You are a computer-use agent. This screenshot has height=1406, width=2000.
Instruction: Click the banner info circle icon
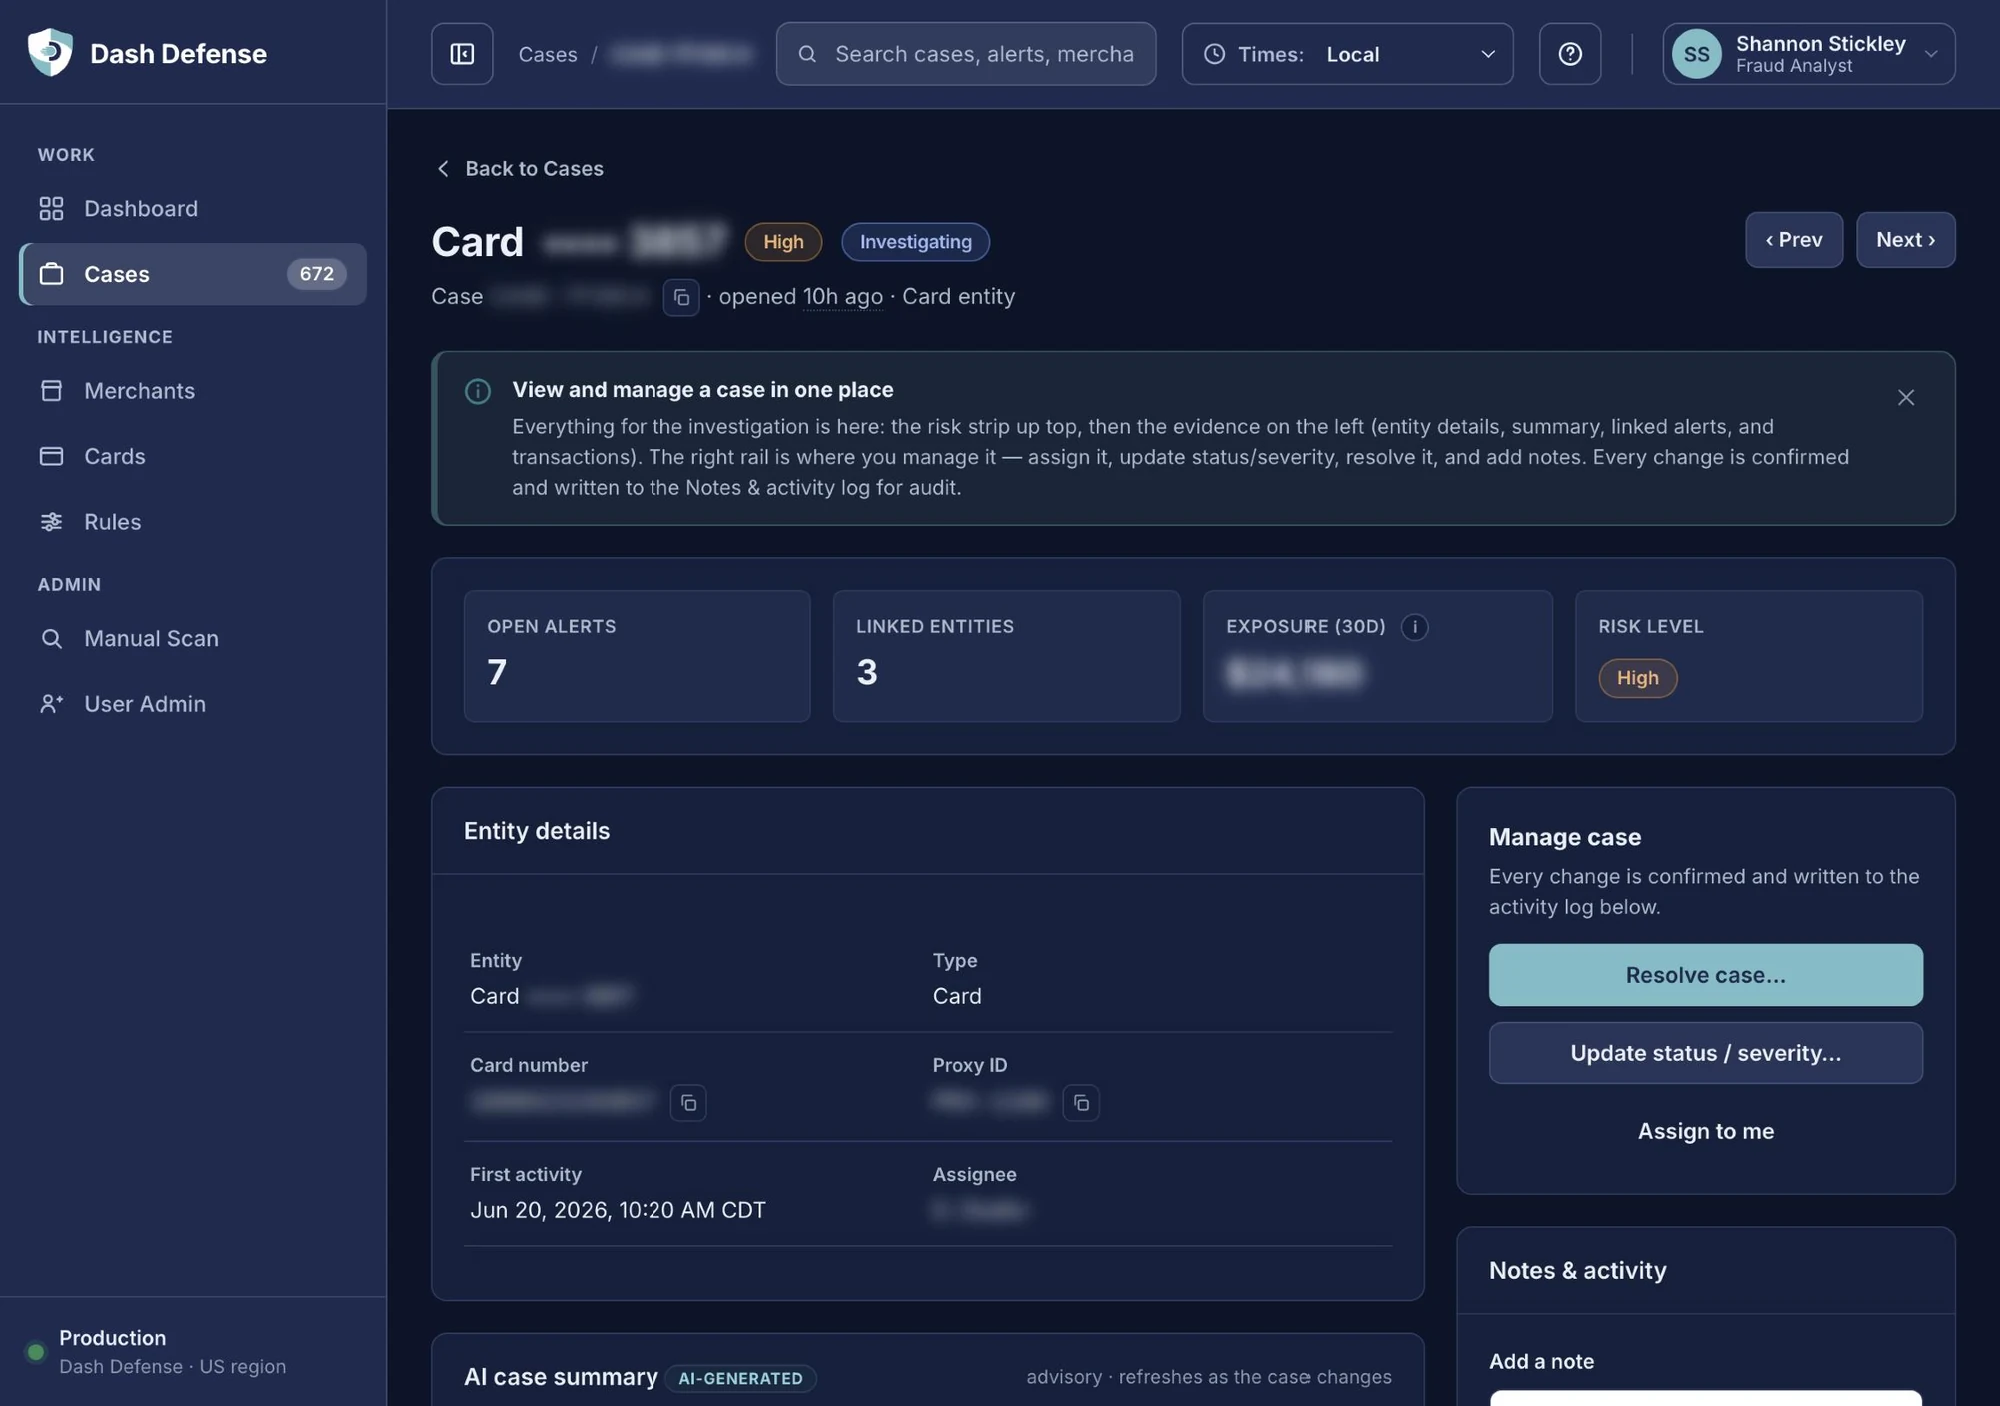point(478,391)
